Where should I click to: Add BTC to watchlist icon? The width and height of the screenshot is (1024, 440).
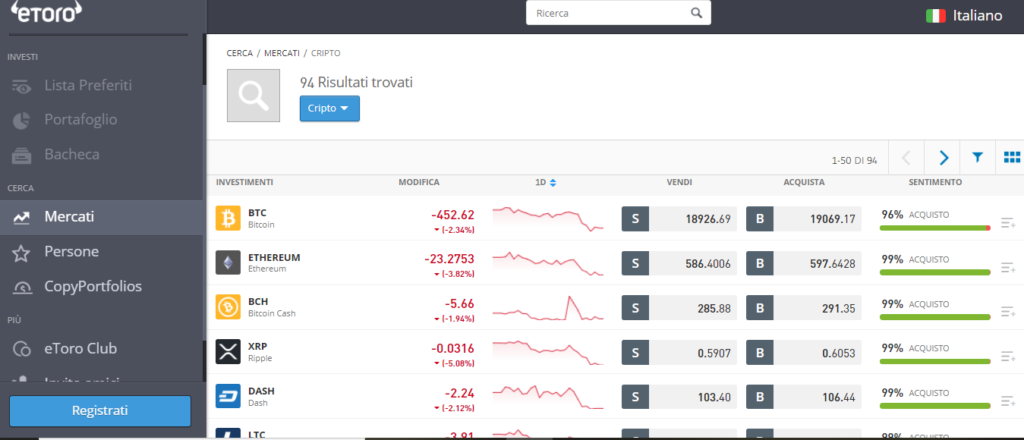coord(1008,223)
